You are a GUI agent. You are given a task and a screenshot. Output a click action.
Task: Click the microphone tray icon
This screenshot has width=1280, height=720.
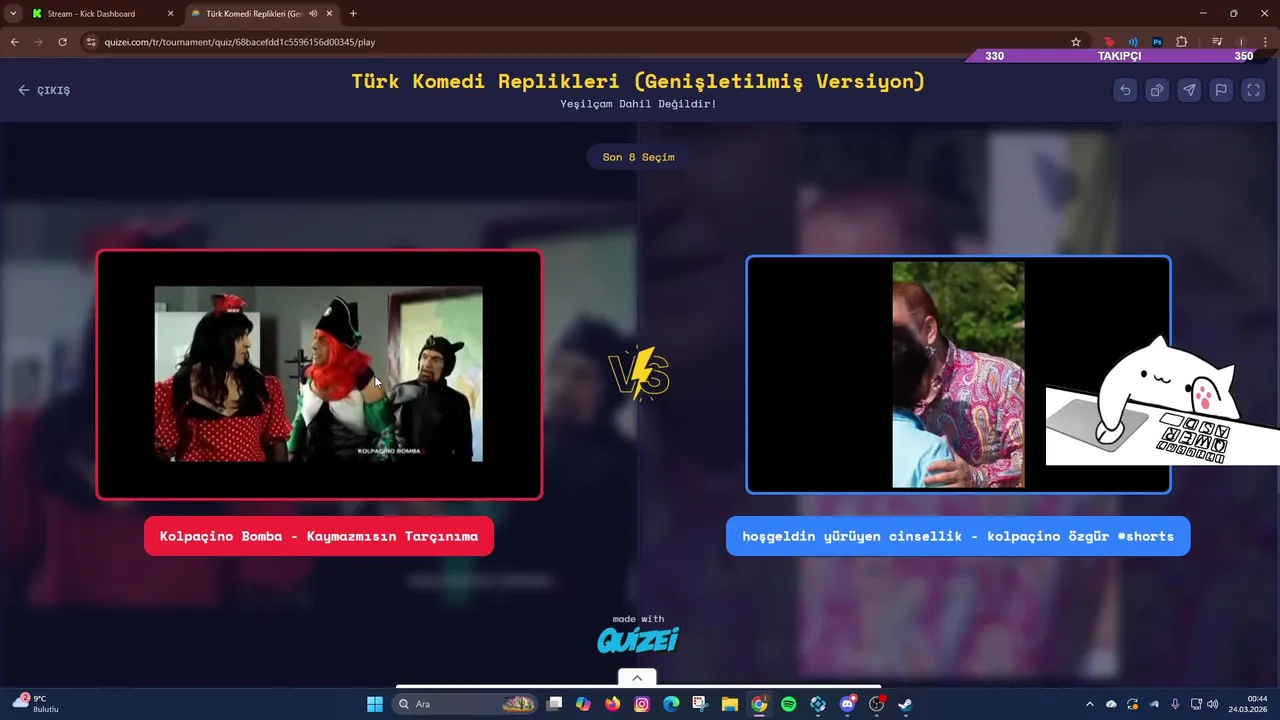(x=1175, y=704)
